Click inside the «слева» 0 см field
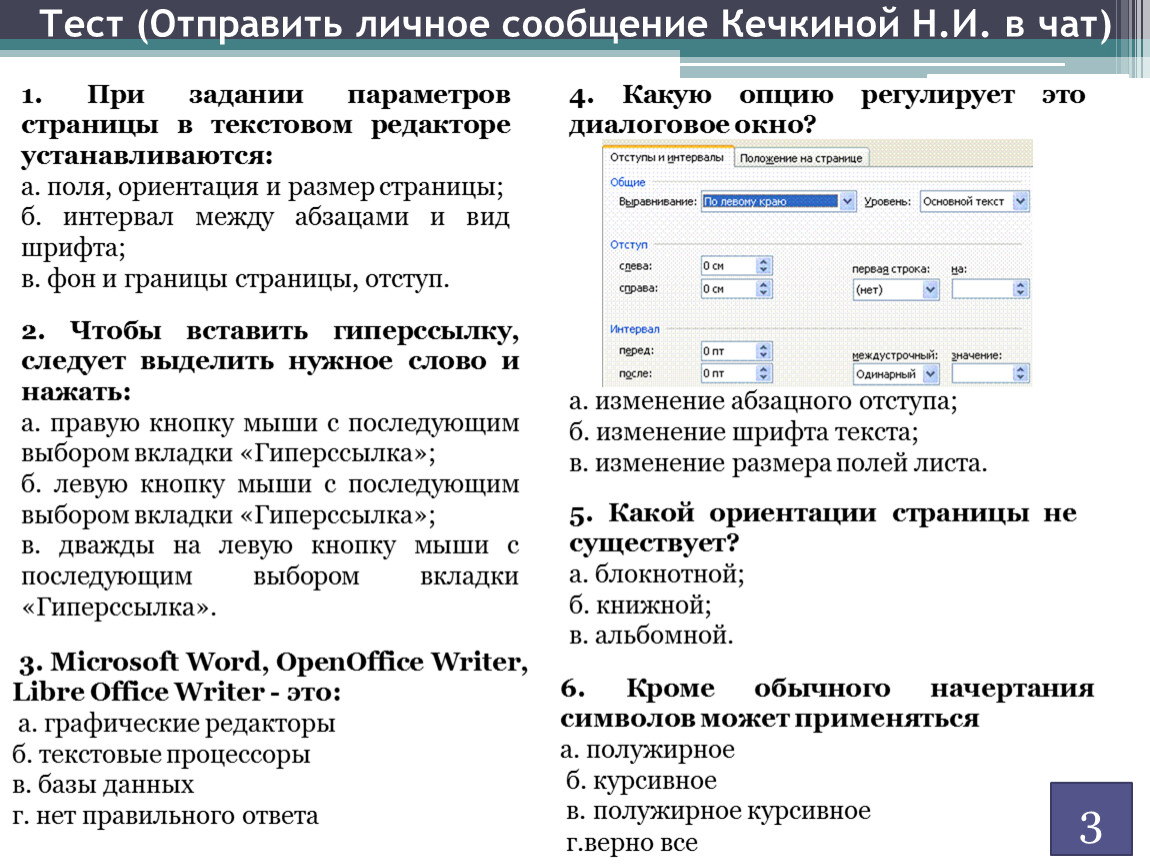 point(727,266)
